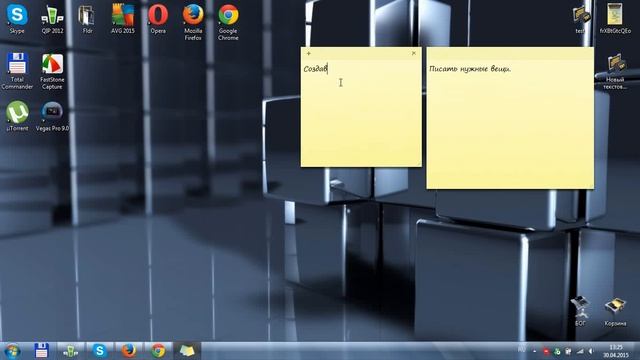This screenshot has width=640, height=360.
Task: Click the red tray icon
Action: click(546, 351)
